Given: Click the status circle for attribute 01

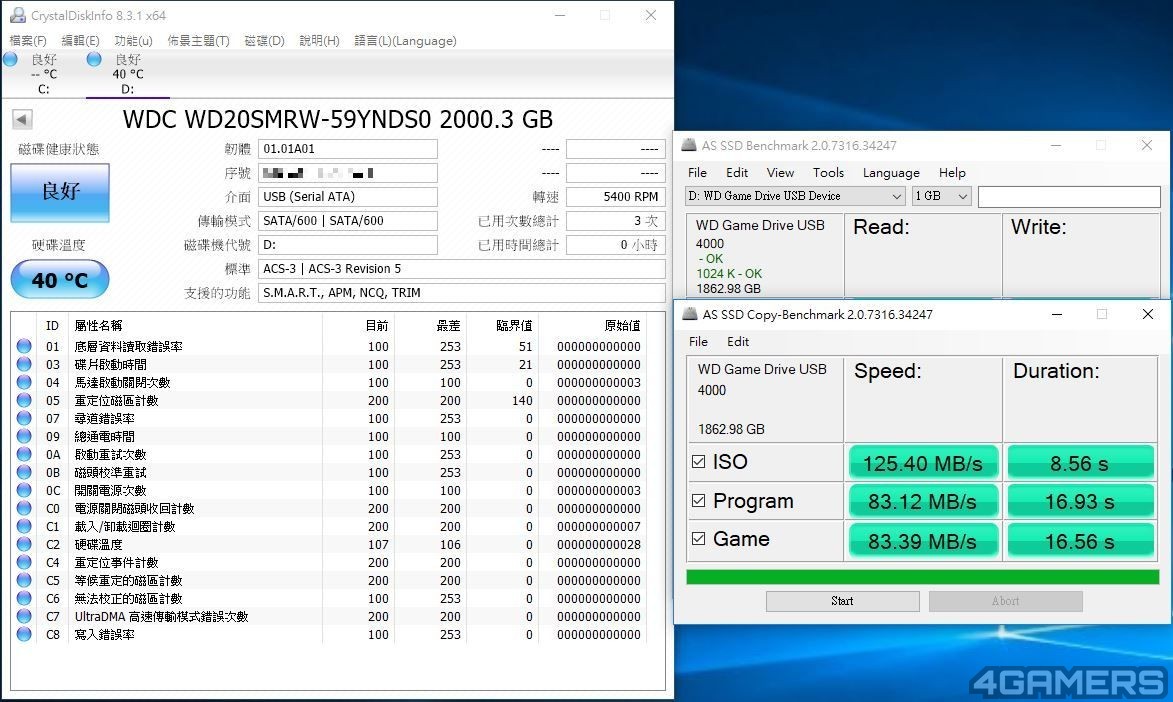Looking at the screenshot, I should tap(24, 346).
